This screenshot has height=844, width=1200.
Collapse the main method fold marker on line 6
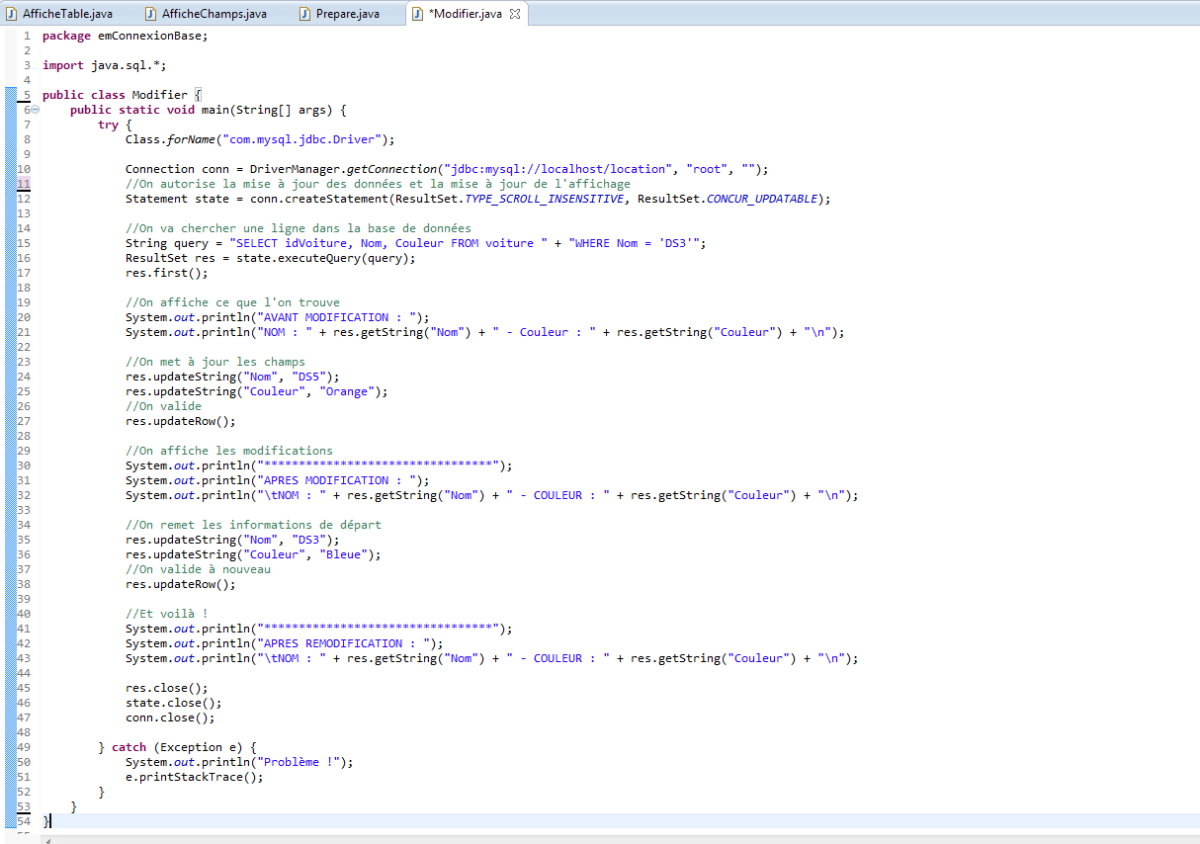coord(35,110)
